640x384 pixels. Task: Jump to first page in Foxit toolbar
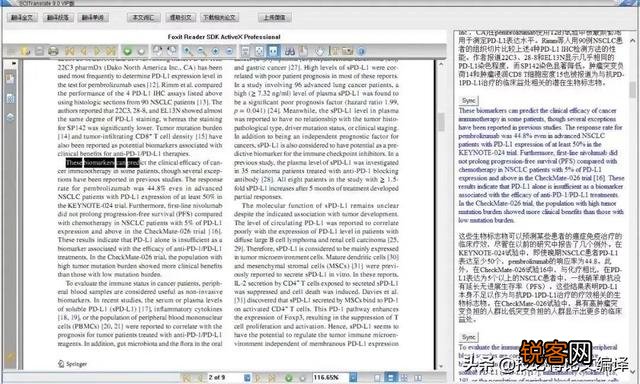(x=69, y=51)
